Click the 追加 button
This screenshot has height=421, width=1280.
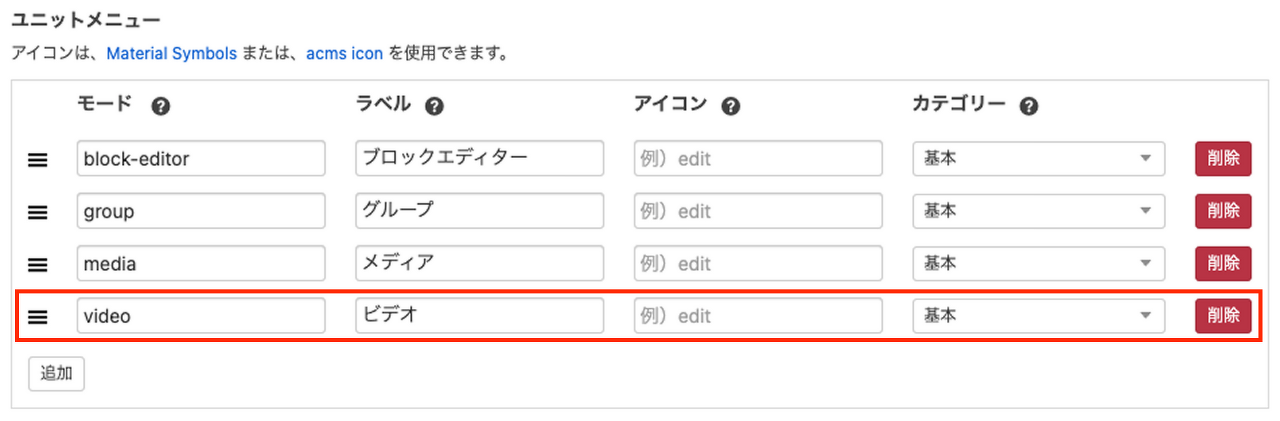pyautogui.click(x=56, y=373)
